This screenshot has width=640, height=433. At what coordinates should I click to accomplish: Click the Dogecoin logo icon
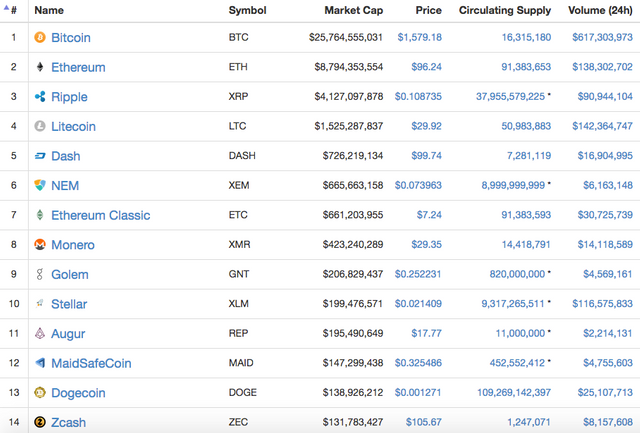click(40, 393)
